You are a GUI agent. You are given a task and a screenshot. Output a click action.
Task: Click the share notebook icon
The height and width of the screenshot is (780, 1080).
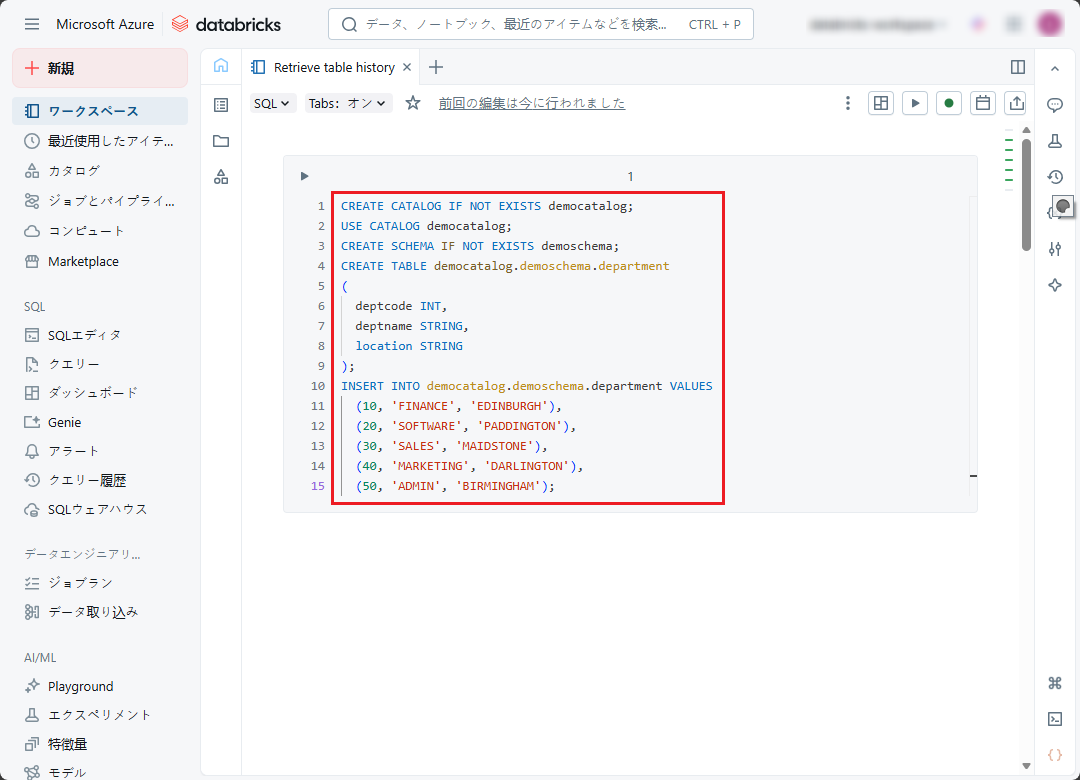[x=1016, y=103]
